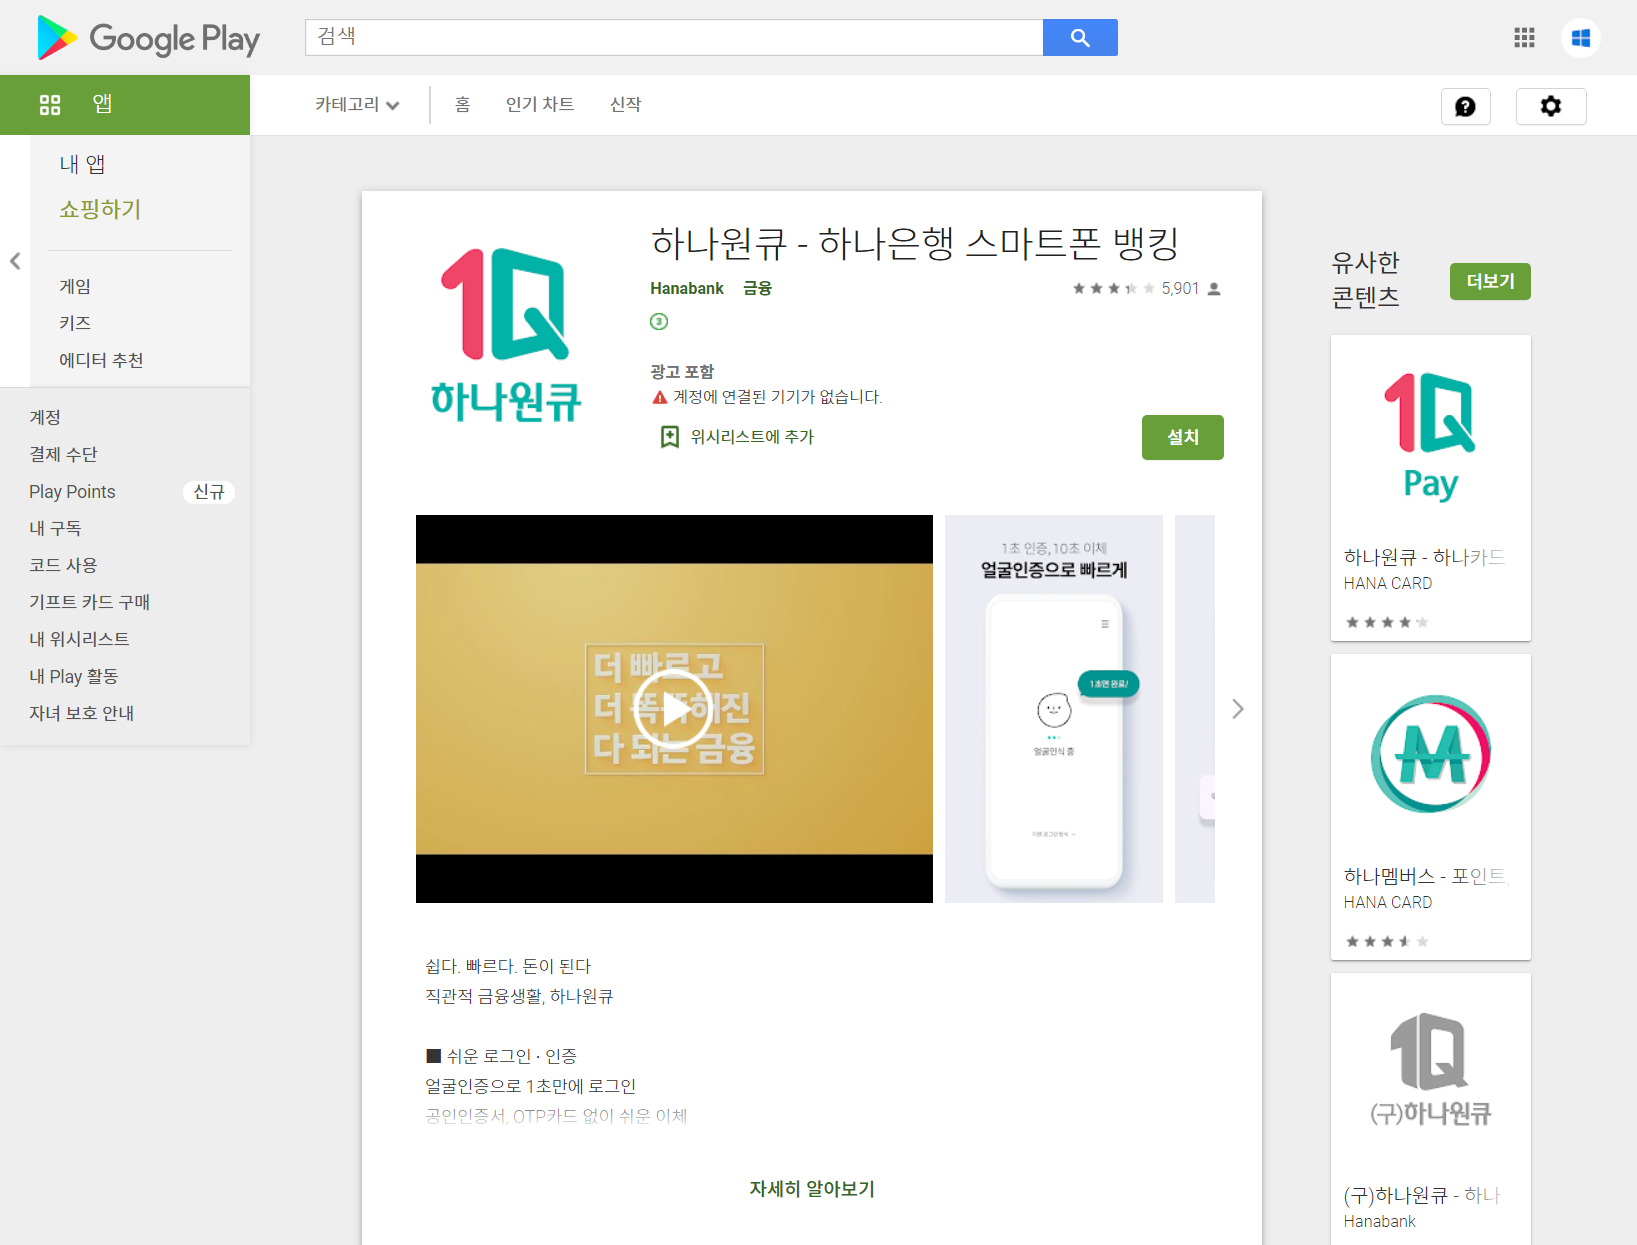Open the settings gear icon
The image size is (1637, 1245).
point(1551,106)
